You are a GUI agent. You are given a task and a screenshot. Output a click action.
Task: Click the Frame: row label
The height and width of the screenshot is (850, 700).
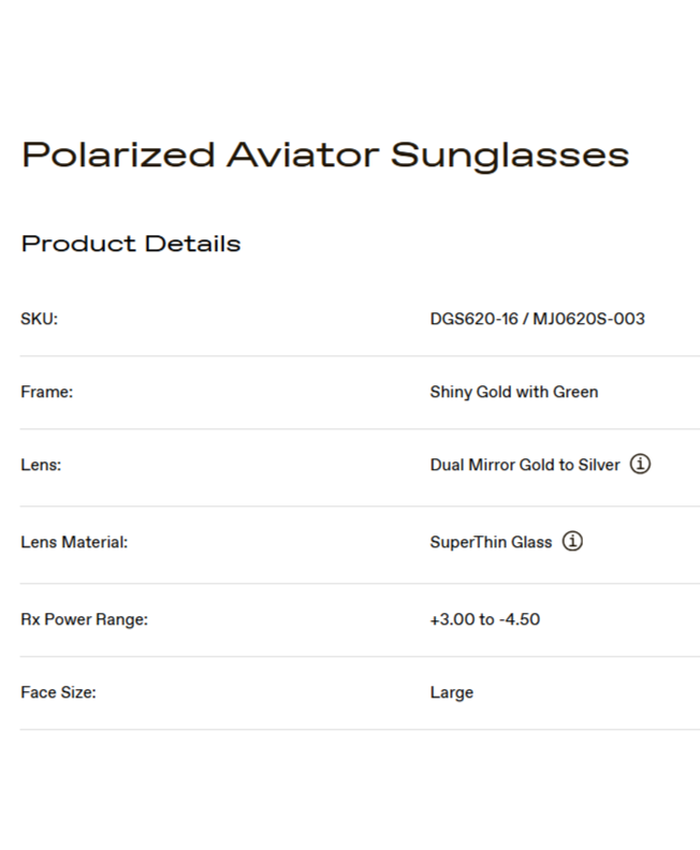pyautogui.click(x=47, y=392)
